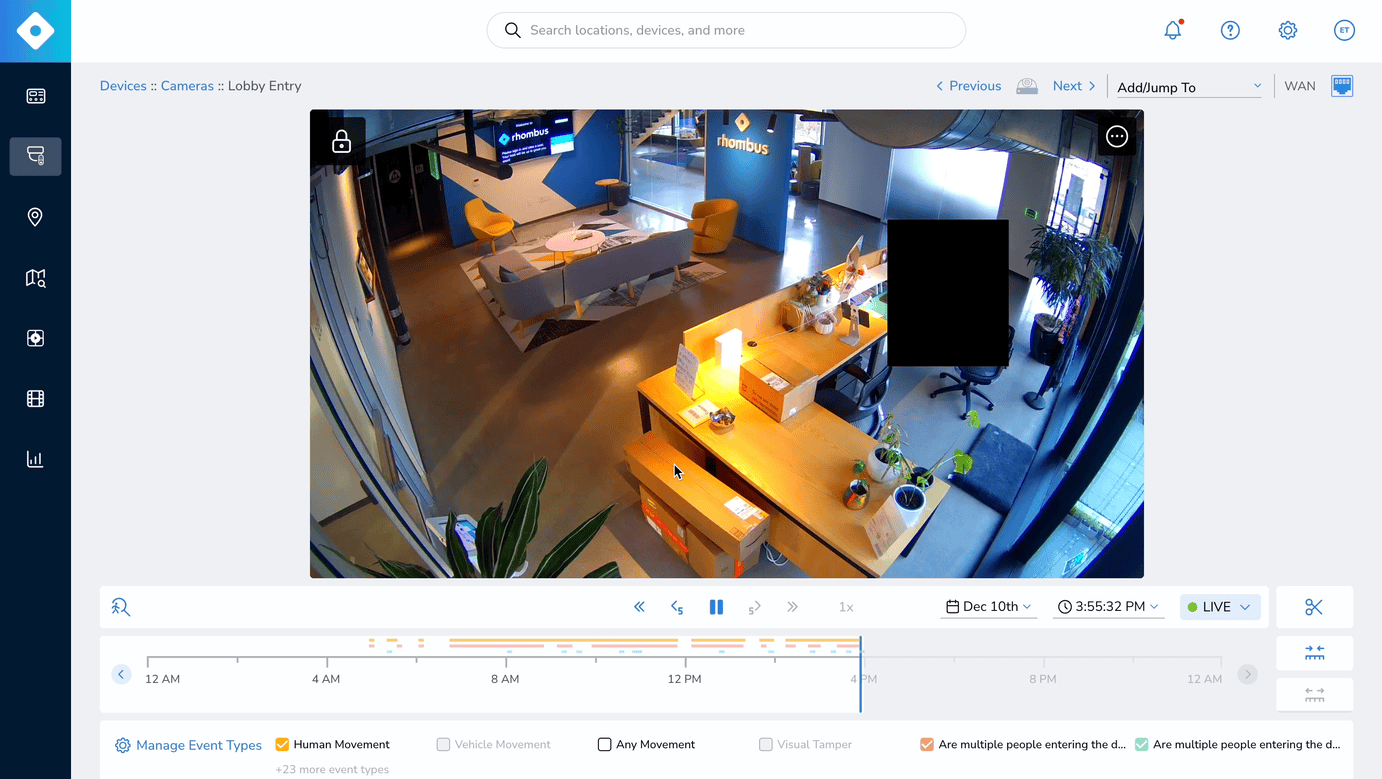The image size is (1382, 779).
Task: Move timeline later with right arrow
Action: click(x=1247, y=674)
